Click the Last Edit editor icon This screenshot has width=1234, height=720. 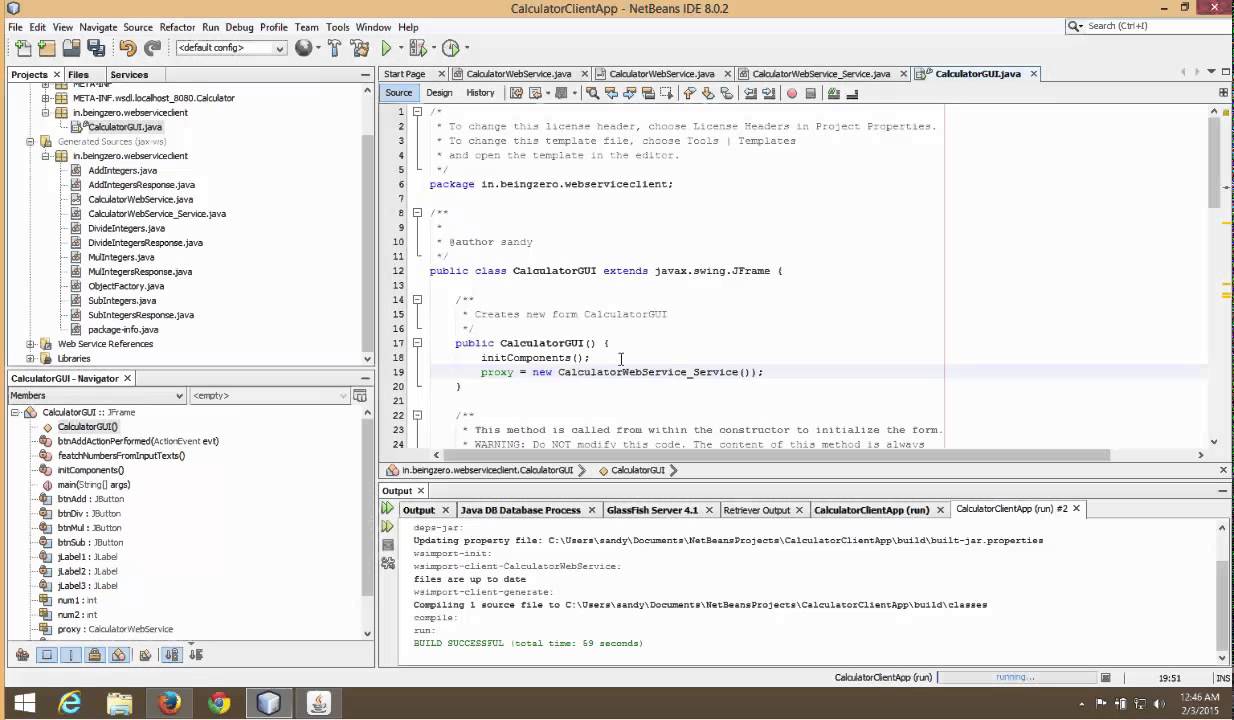click(516, 93)
